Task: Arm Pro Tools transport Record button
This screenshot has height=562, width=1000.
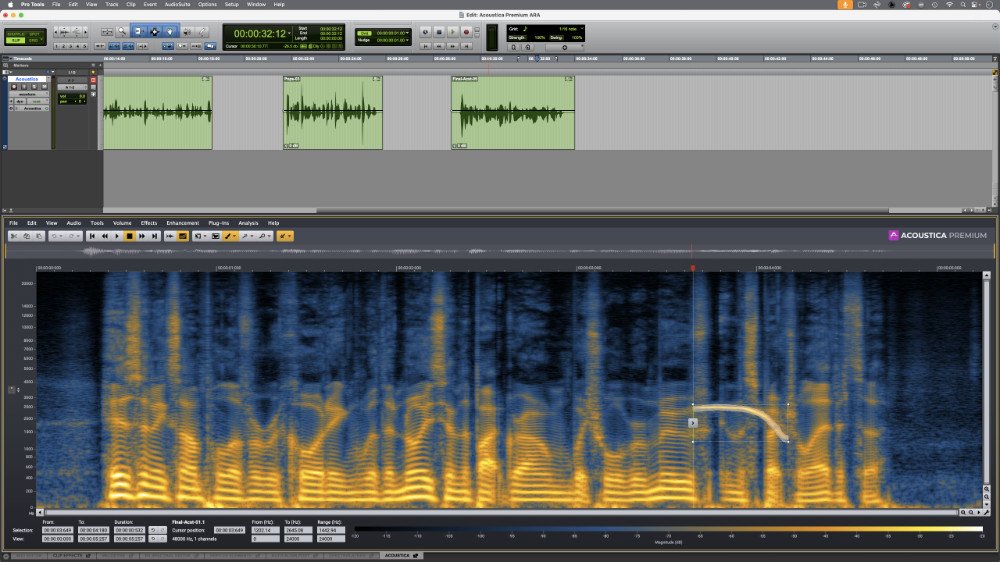Action: coord(466,32)
